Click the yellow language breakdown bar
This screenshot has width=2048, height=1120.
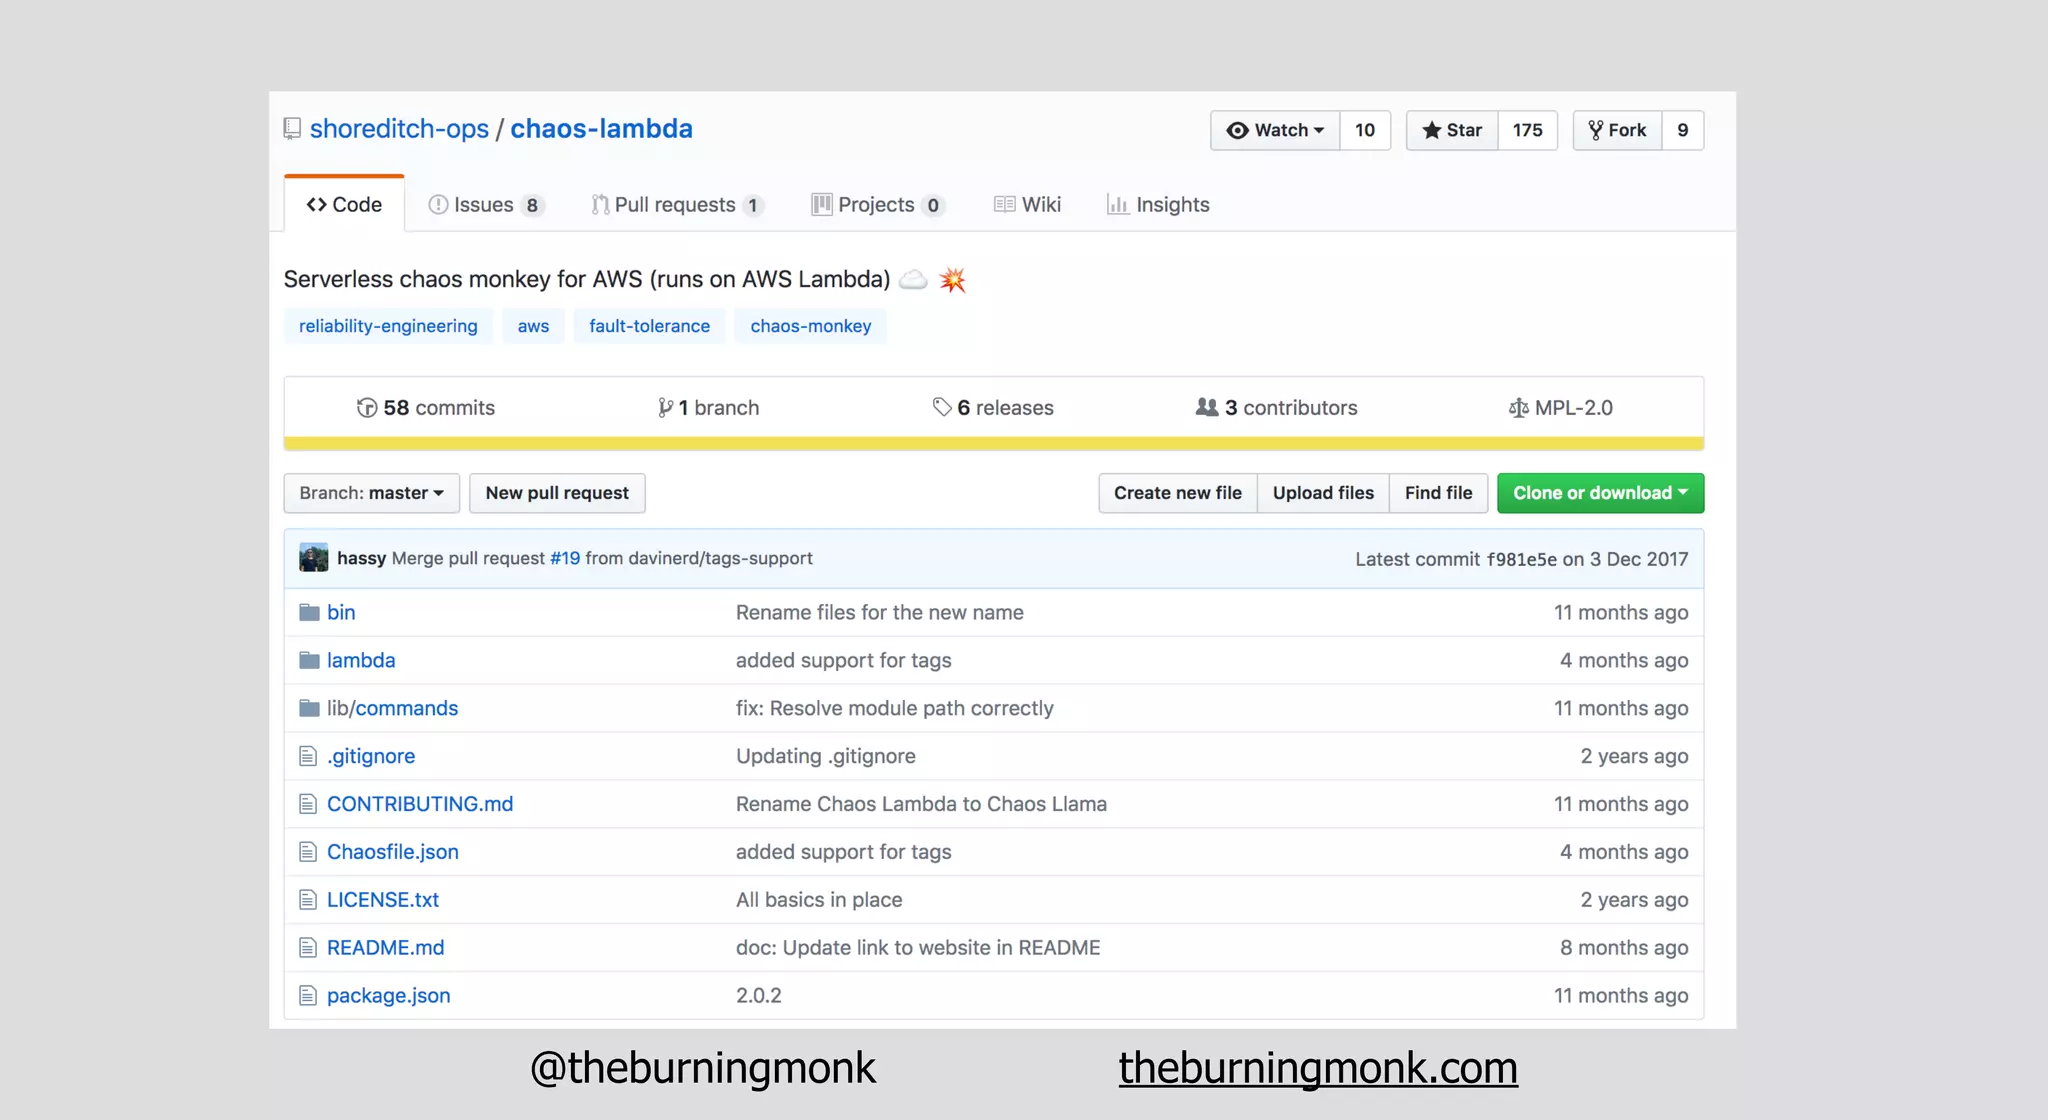tap(994, 443)
